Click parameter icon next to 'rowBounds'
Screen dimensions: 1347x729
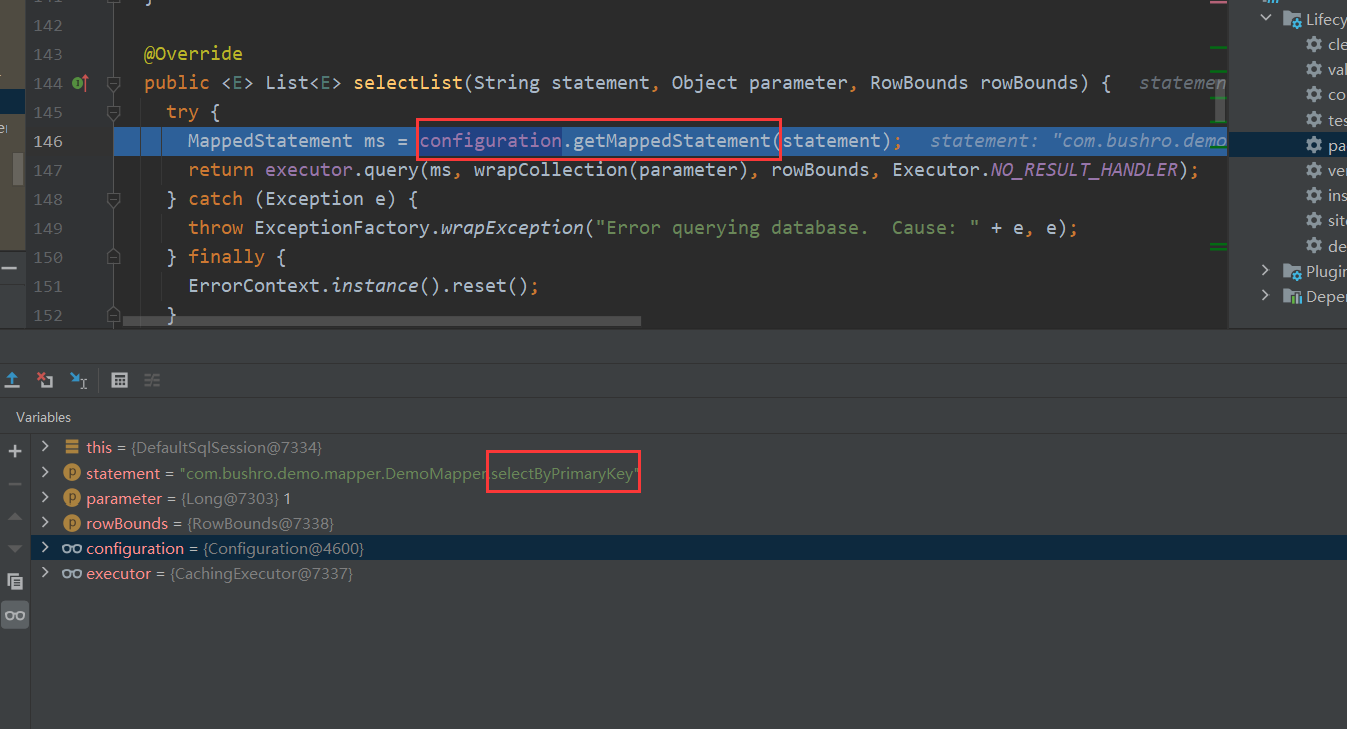click(72, 523)
